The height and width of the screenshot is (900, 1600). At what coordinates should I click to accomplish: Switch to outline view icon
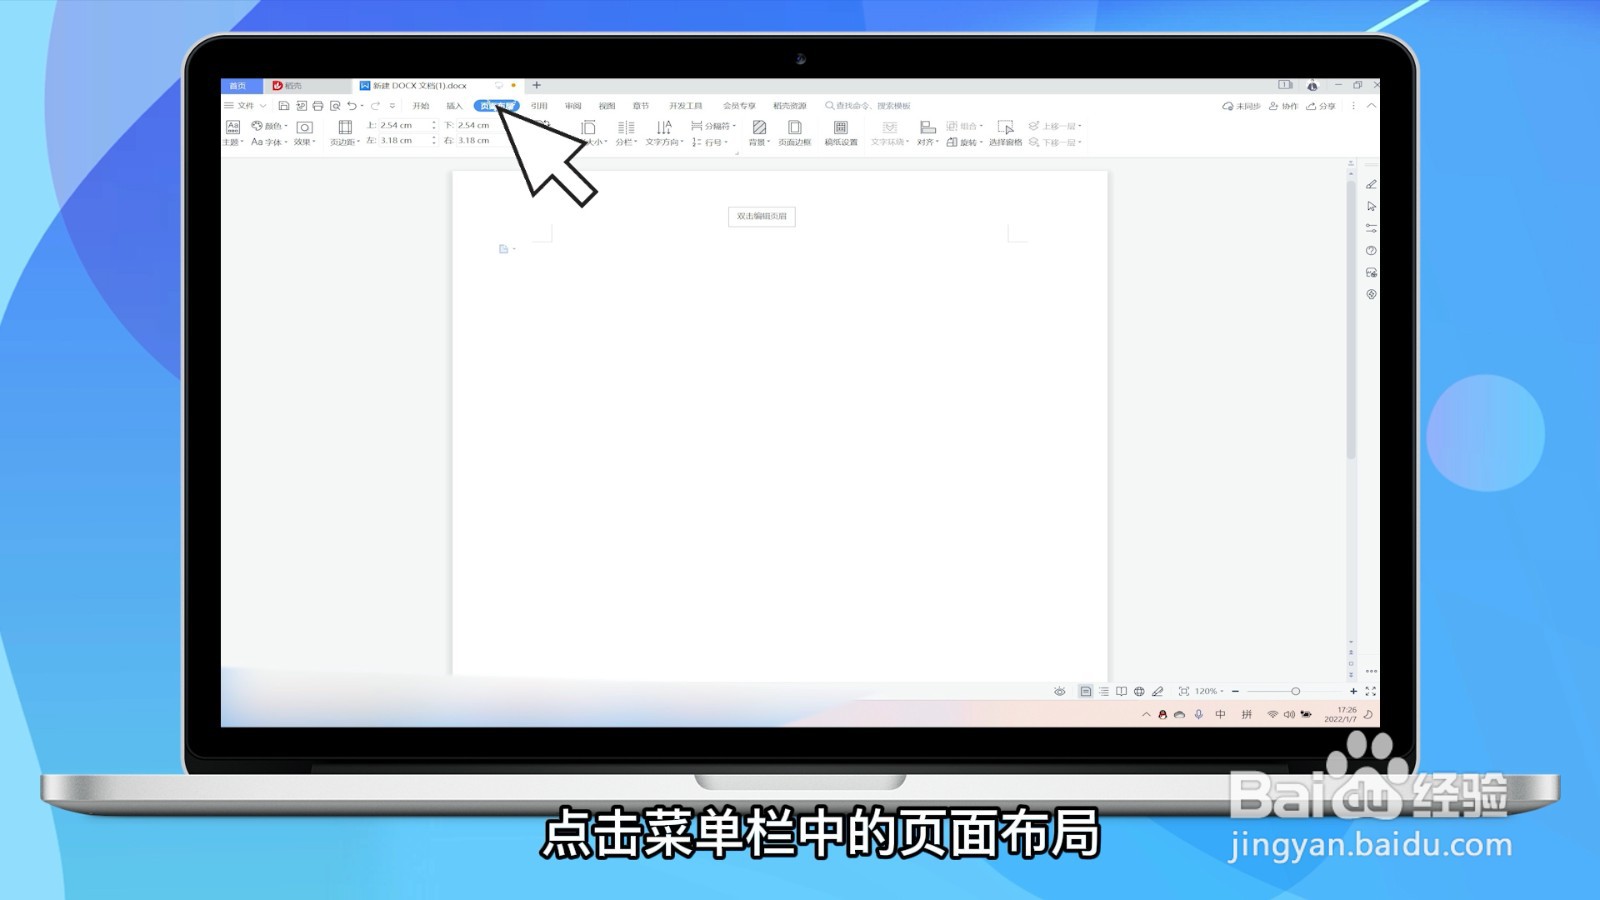coord(1104,691)
